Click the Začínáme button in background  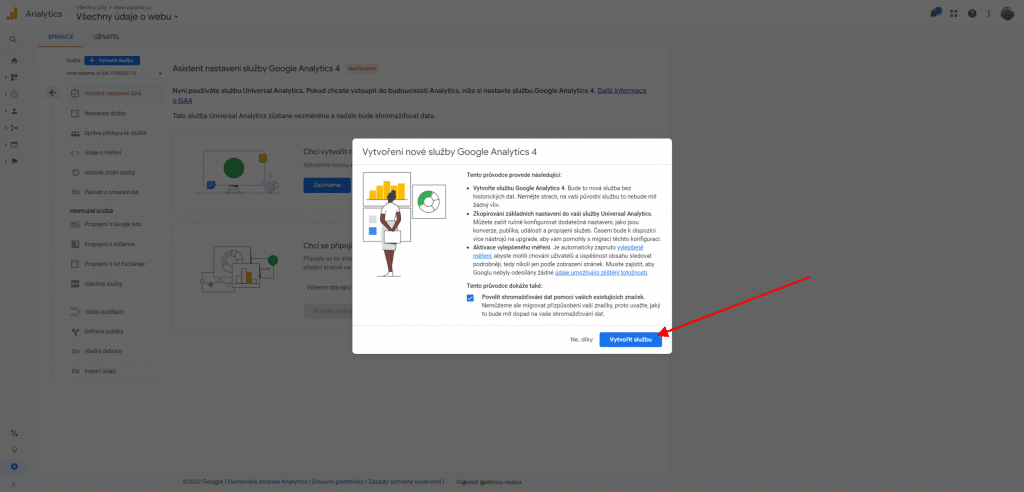pyautogui.click(x=327, y=185)
